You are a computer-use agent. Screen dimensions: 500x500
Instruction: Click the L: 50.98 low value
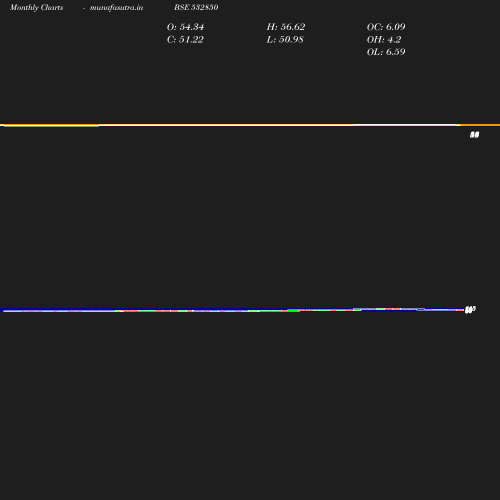[285, 40]
